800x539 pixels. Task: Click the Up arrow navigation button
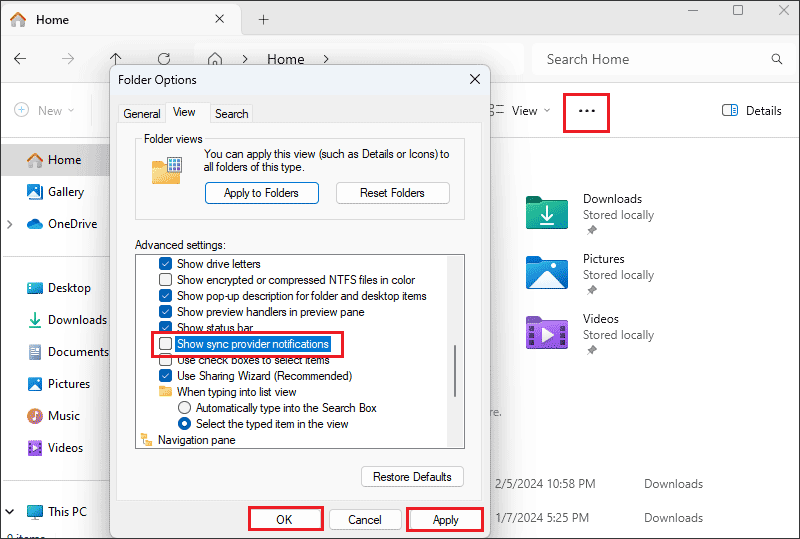[x=116, y=58]
